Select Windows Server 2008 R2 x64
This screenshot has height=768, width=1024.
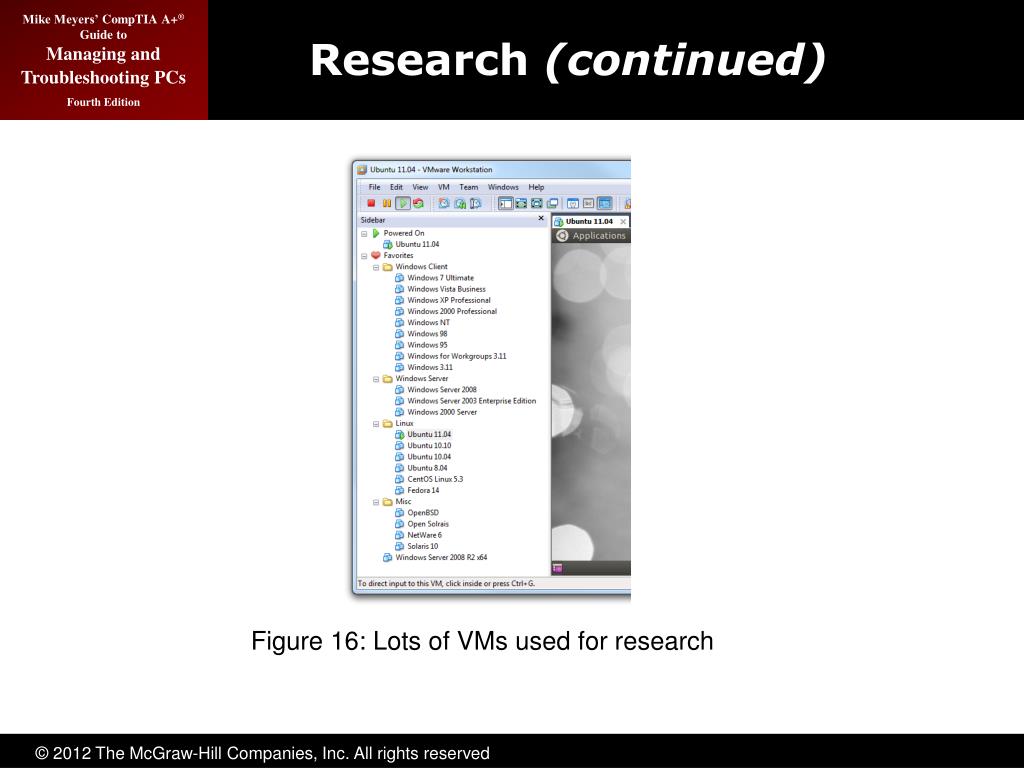point(441,558)
